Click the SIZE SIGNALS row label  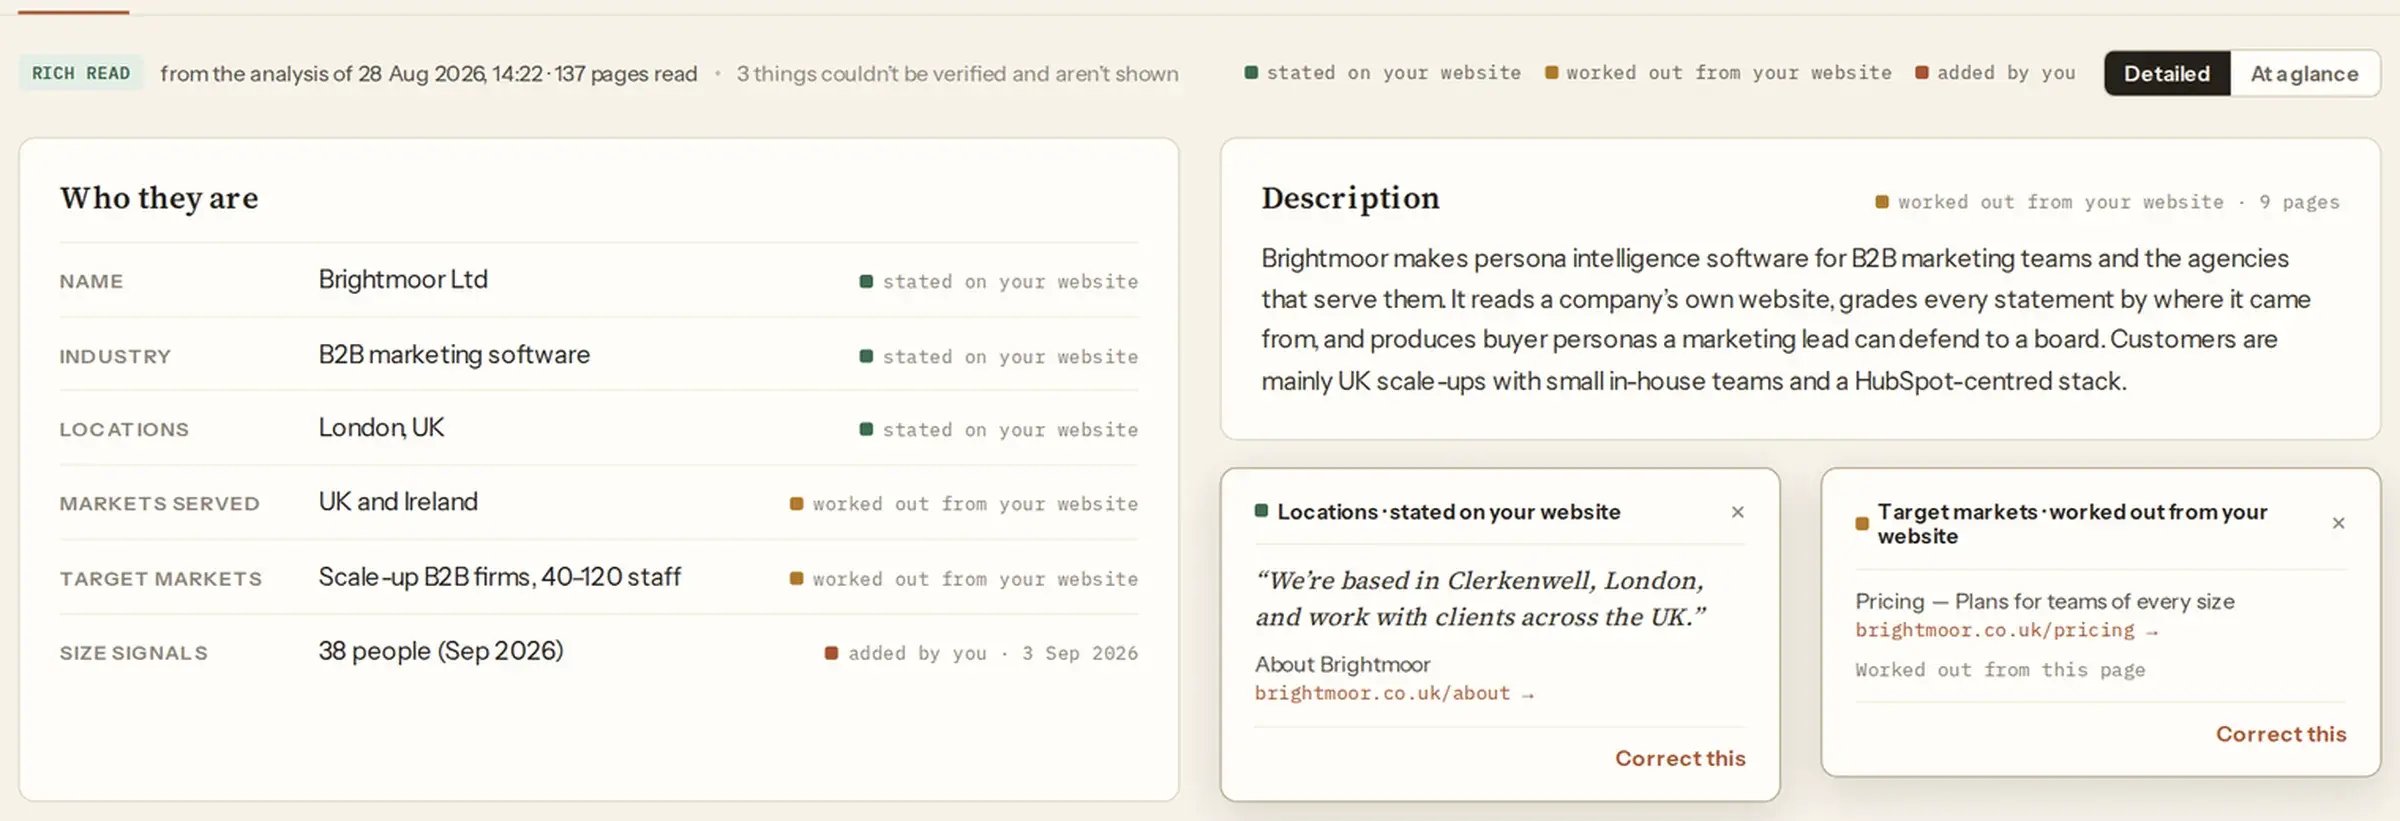133,653
